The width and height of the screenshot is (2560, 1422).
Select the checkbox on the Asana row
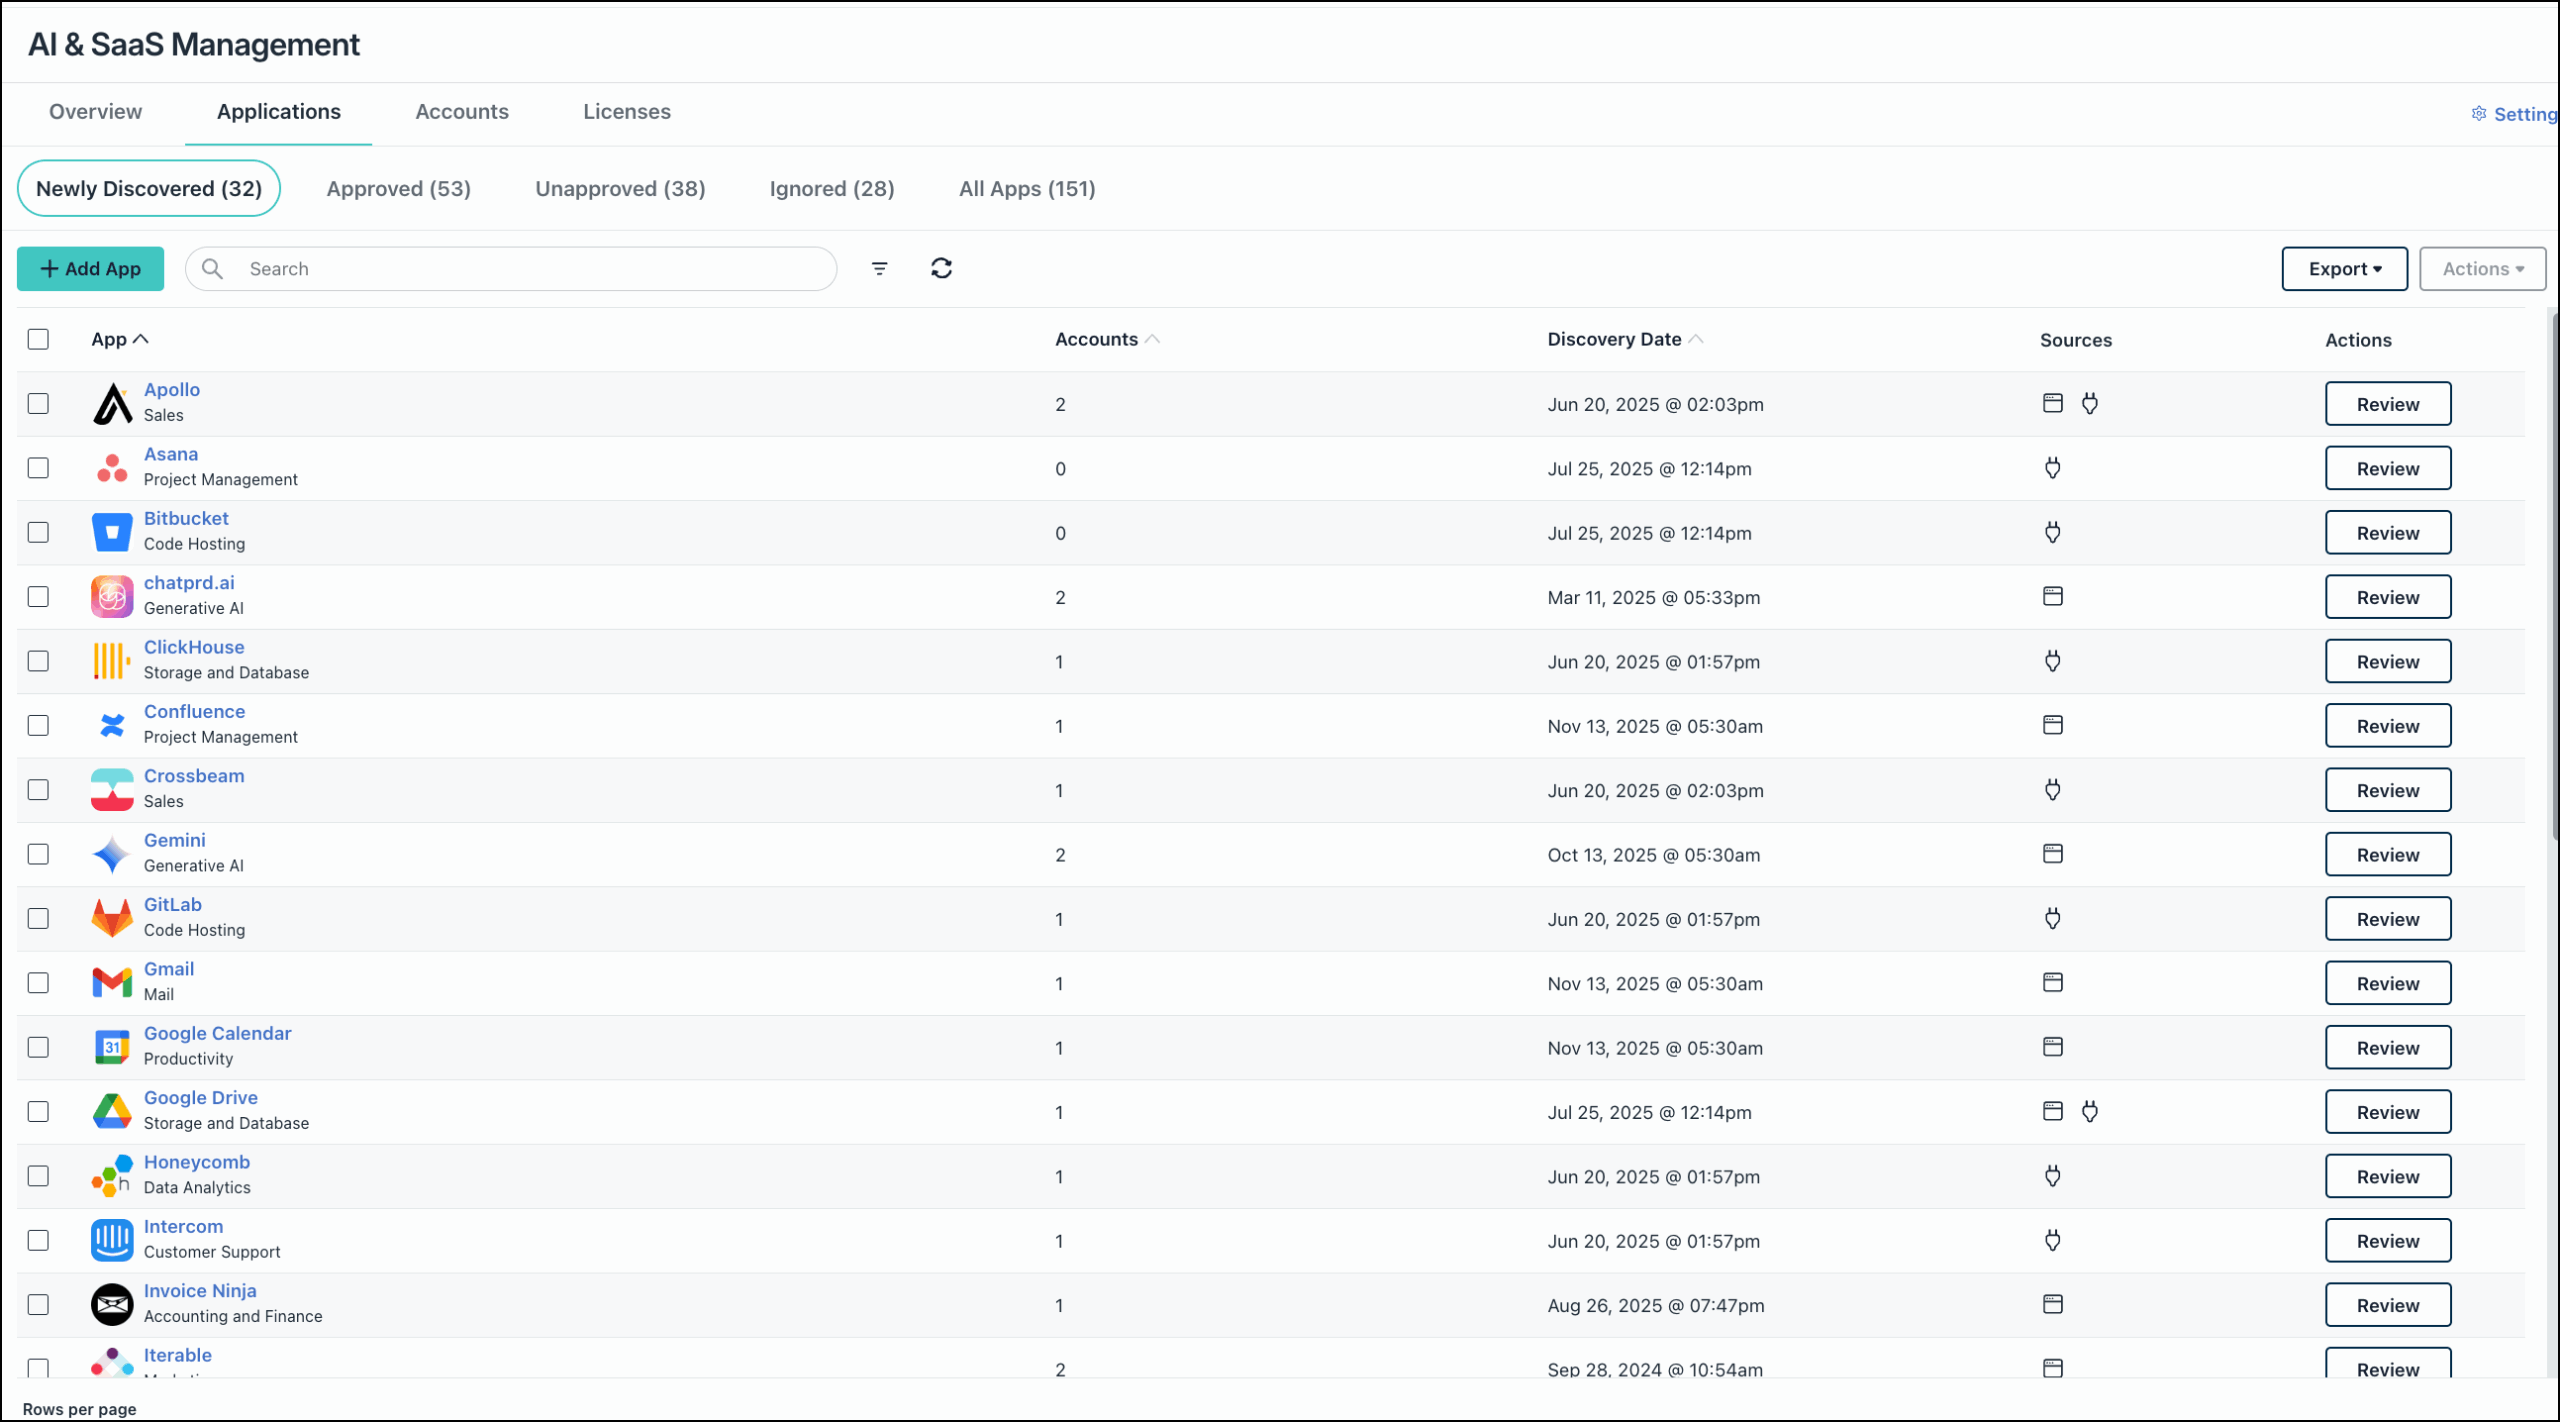pos(38,467)
